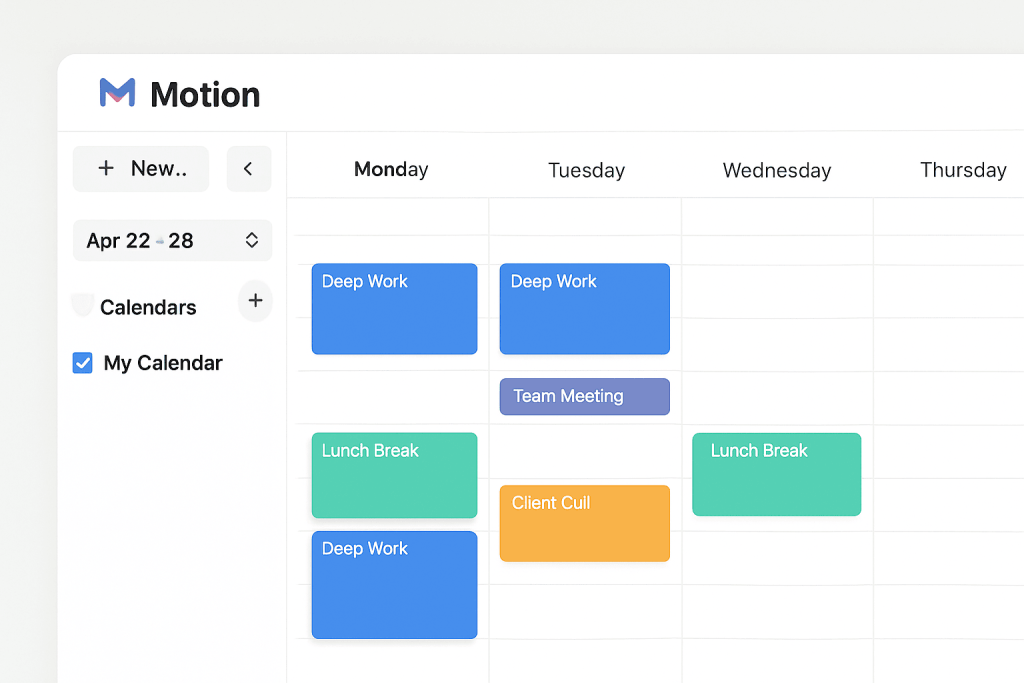Select the Tuesday column header
The height and width of the screenshot is (683, 1024).
[586, 170]
